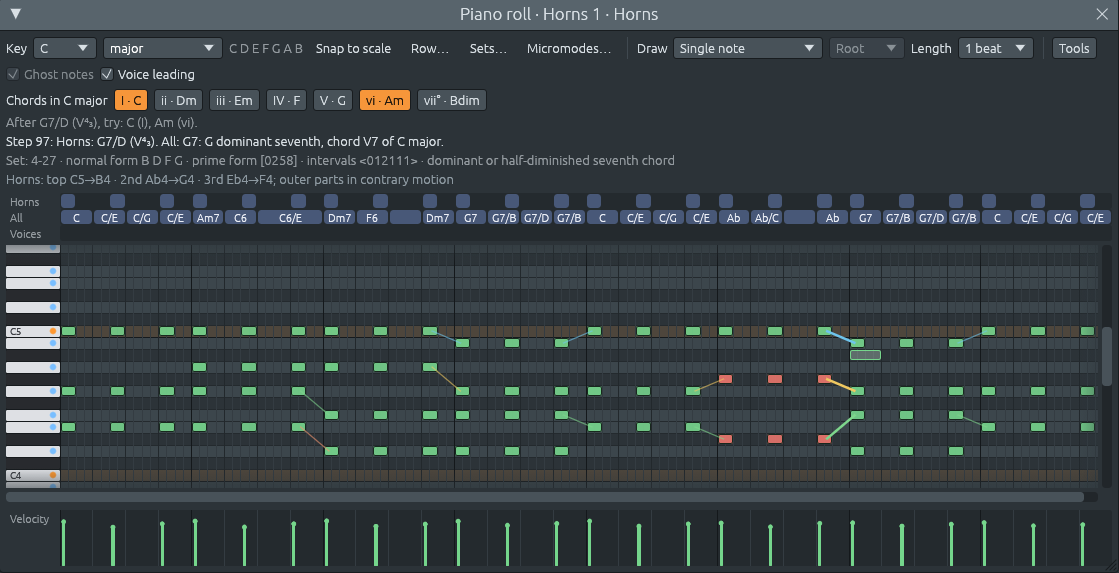The width and height of the screenshot is (1119, 573).
Task: Open the Sets… menu
Action: click(488, 49)
